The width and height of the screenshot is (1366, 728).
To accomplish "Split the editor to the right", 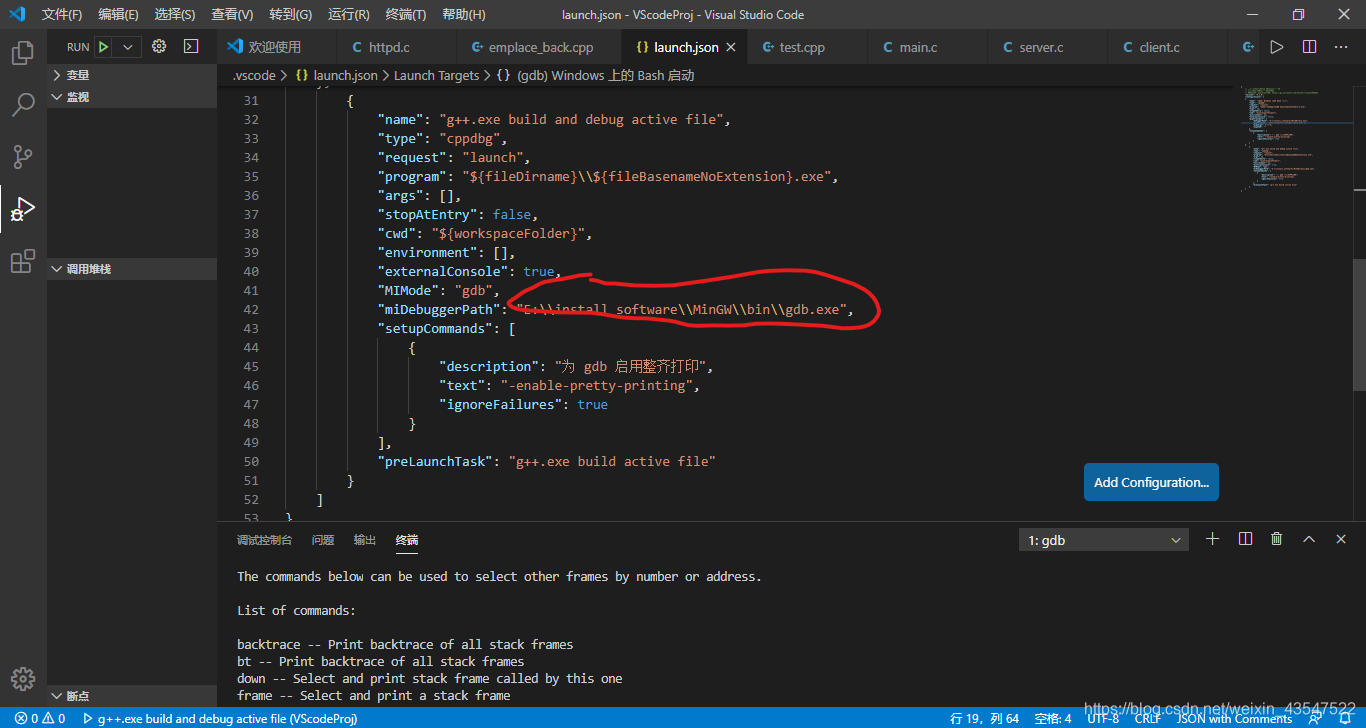I will tap(1309, 47).
